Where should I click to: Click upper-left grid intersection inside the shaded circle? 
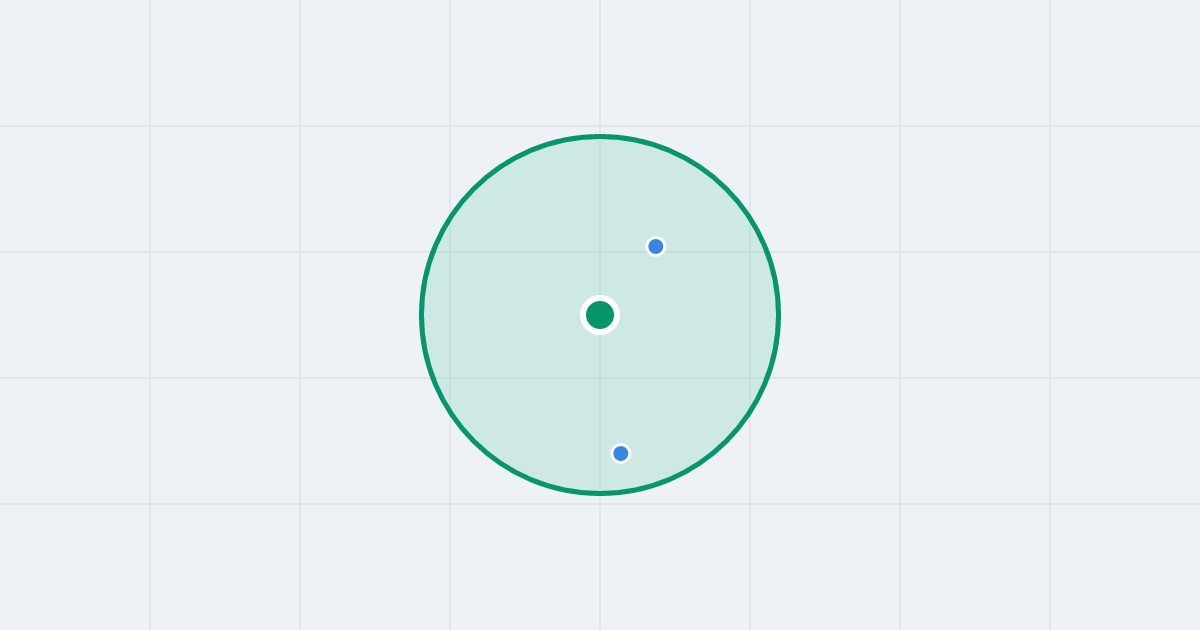pyautogui.click(x=450, y=252)
